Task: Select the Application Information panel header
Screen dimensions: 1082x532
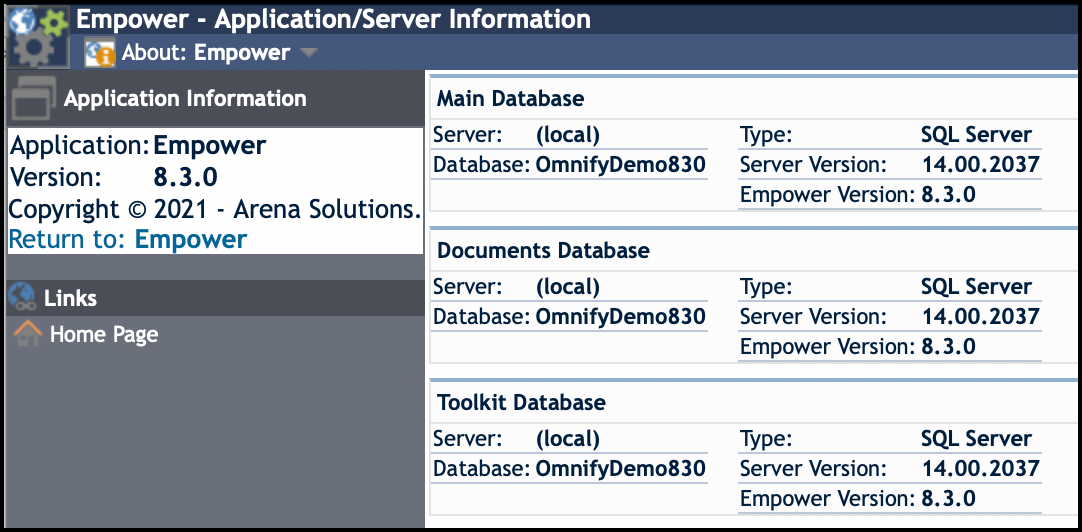Action: (x=185, y=98)
